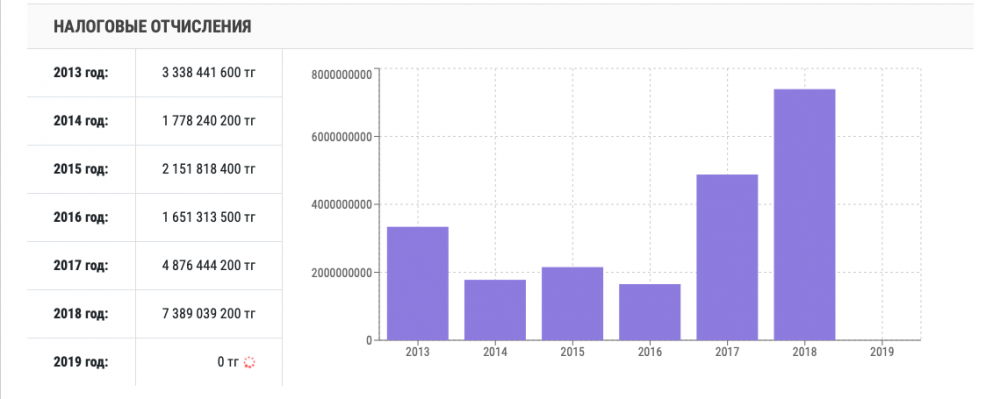Screen dimensions: 1000x399
Task: Click the x-axis label 2019
Action: (x=882, y=352)
